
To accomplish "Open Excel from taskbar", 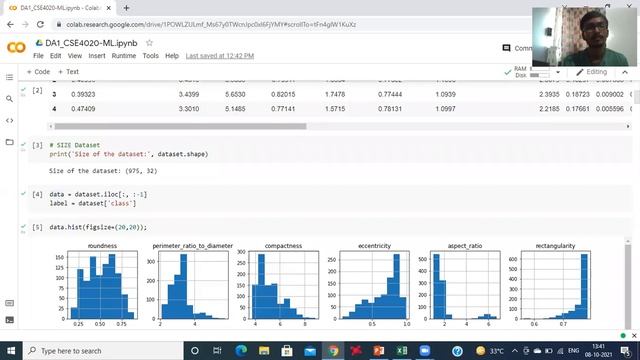I will [402, 351].
